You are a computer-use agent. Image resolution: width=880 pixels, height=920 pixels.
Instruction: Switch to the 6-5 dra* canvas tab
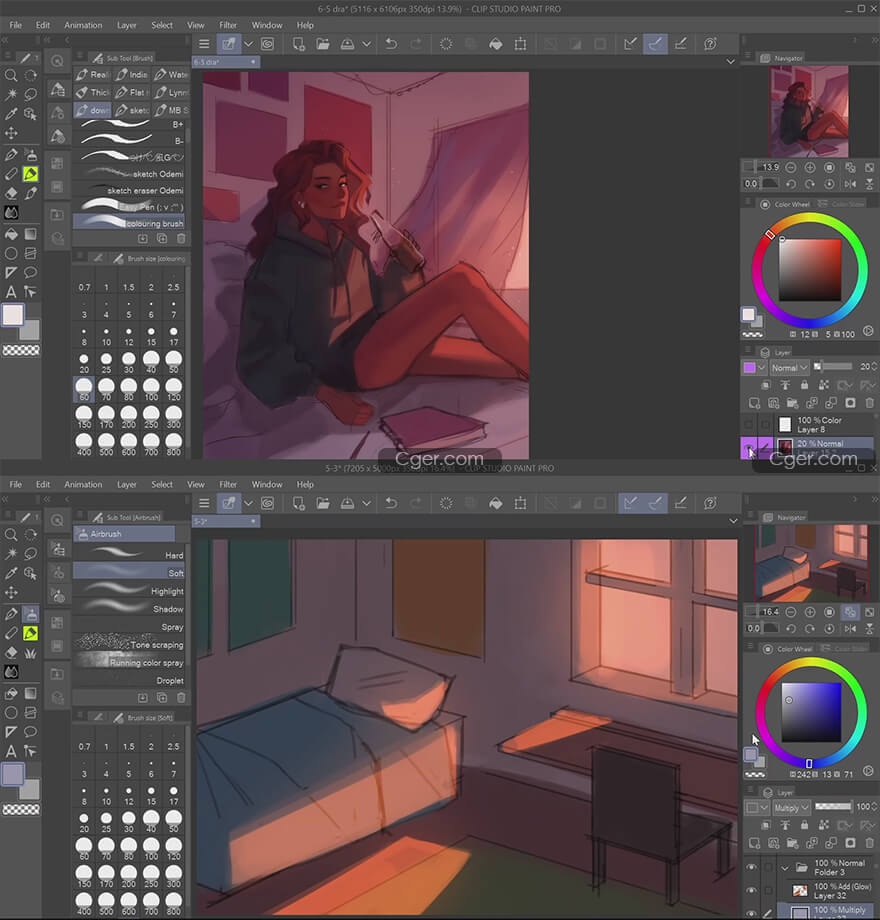pos(225,62)
